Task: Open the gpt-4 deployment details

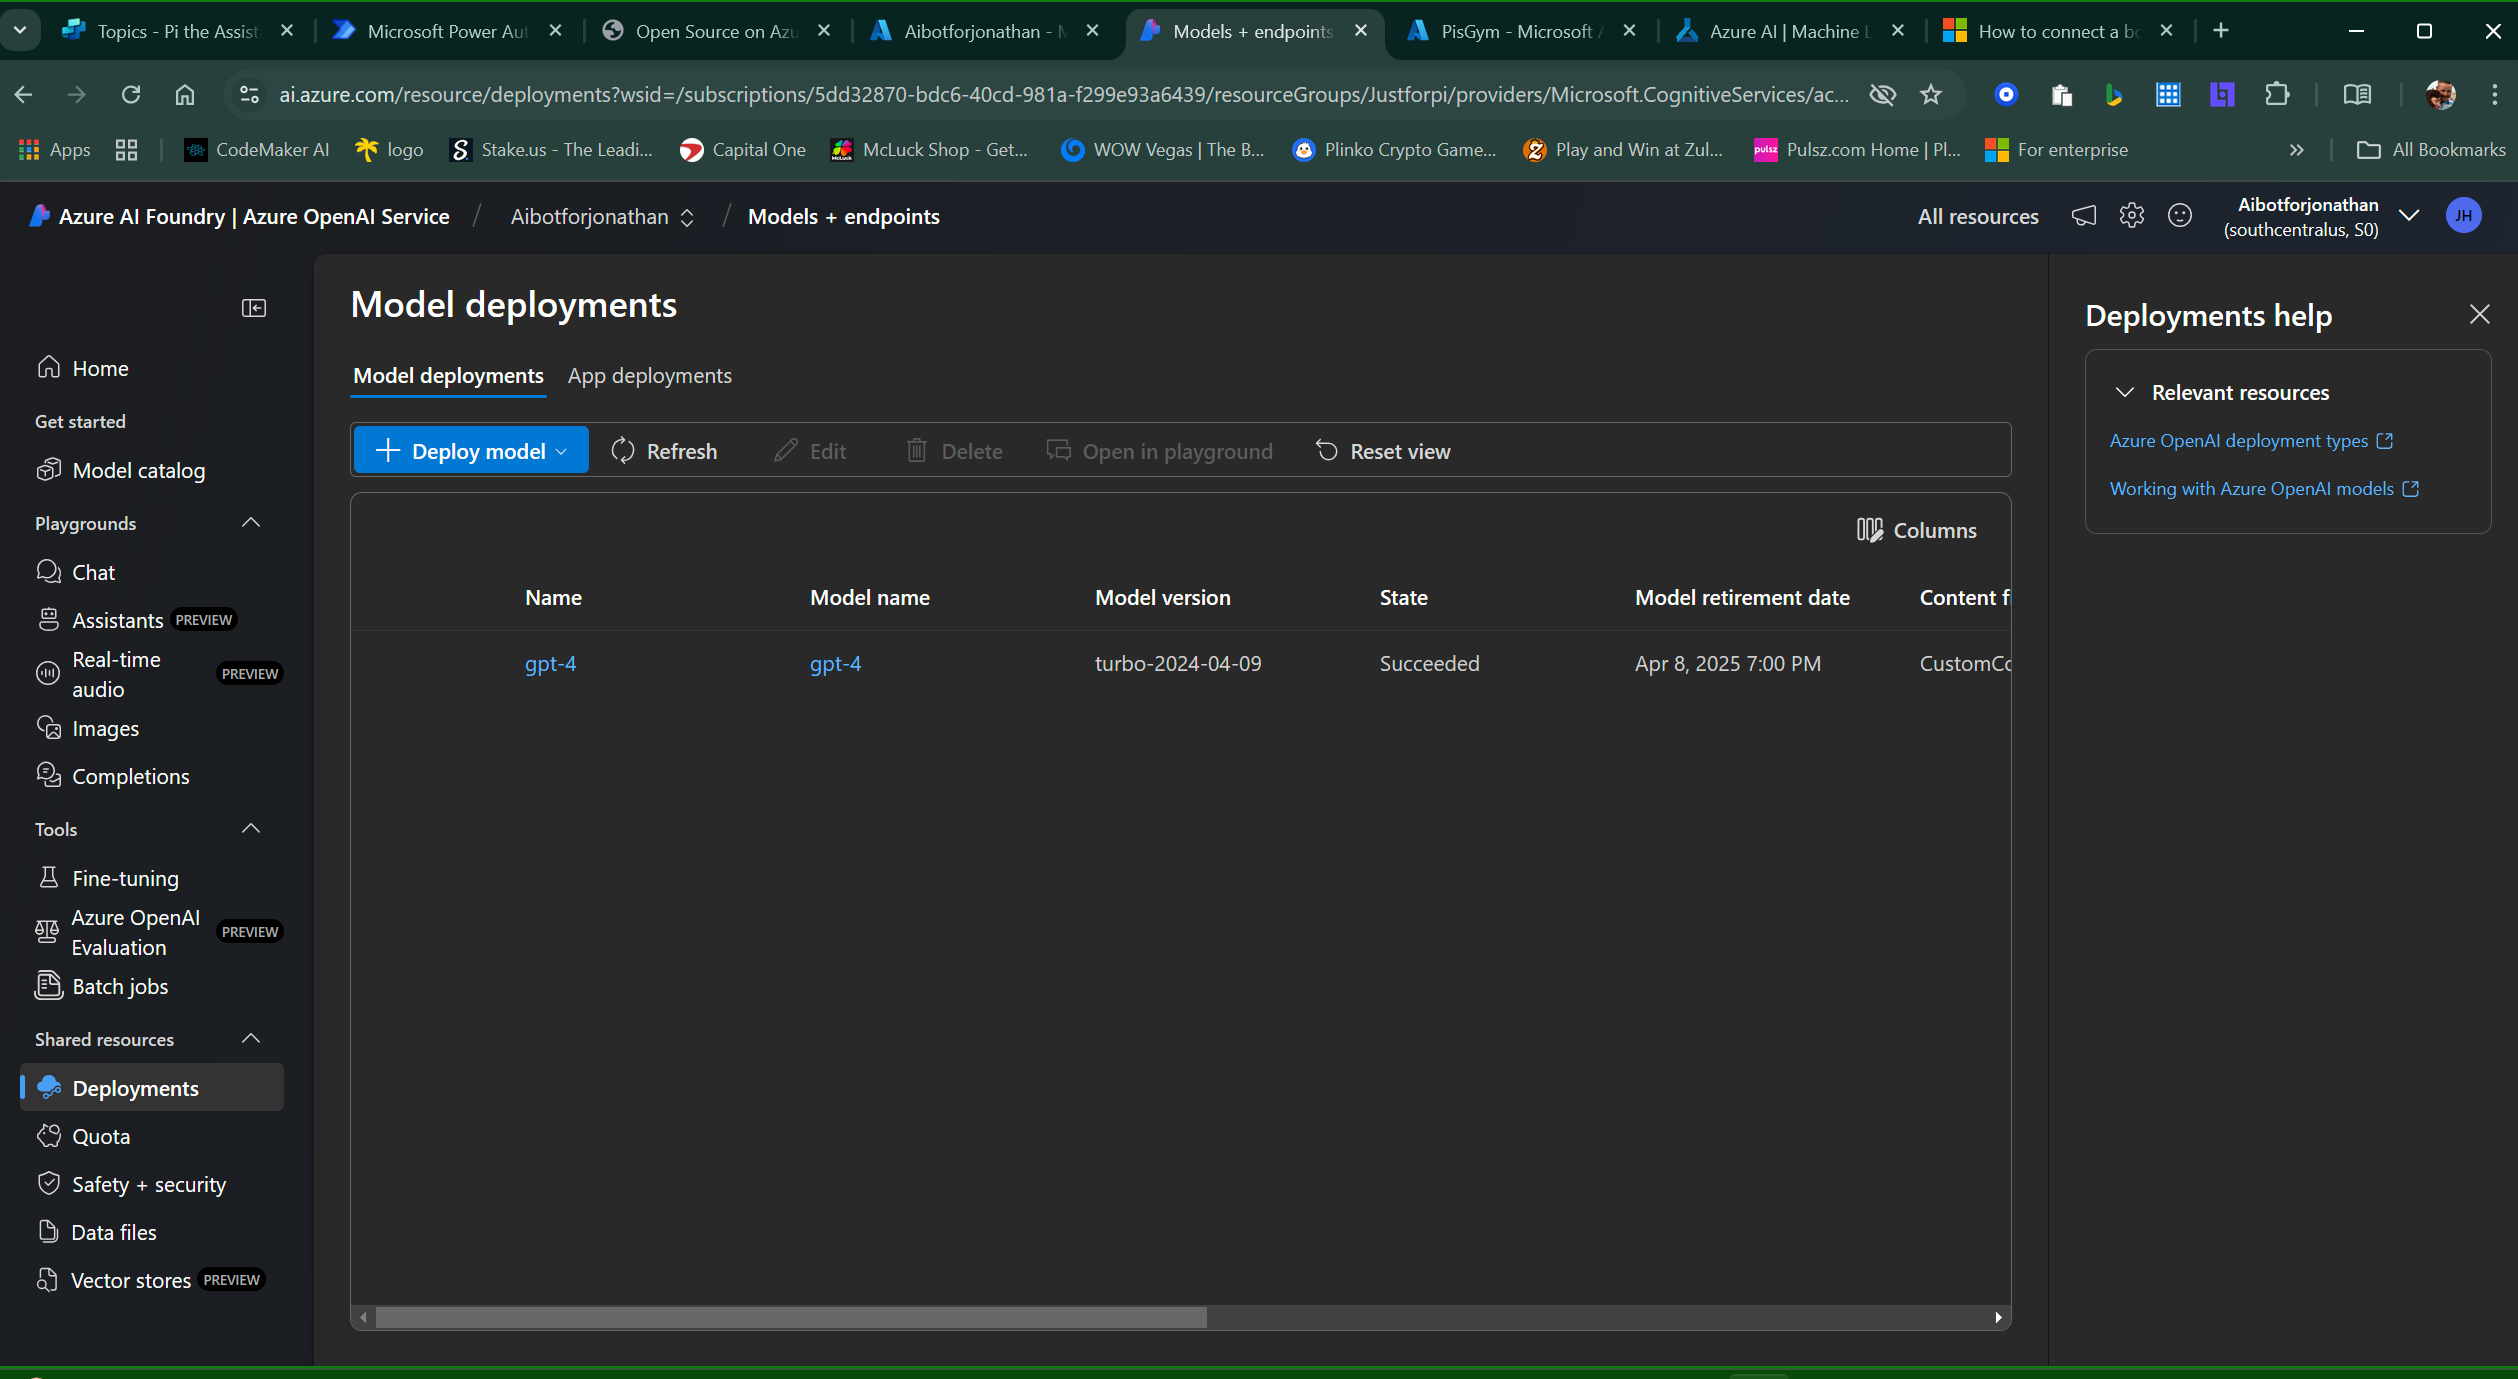Action: (550, 663)
